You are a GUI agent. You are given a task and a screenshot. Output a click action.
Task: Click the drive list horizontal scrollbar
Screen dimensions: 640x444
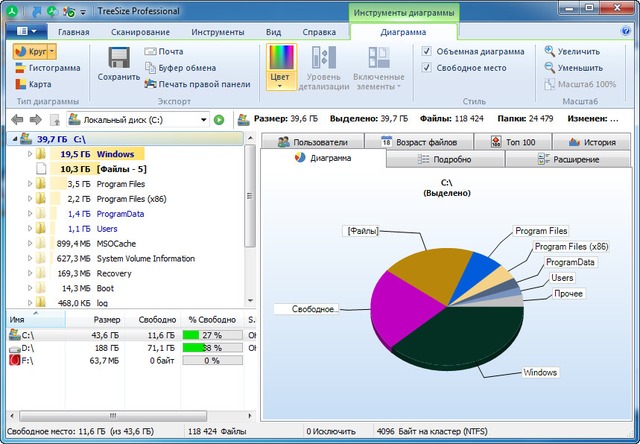point(113,416)
